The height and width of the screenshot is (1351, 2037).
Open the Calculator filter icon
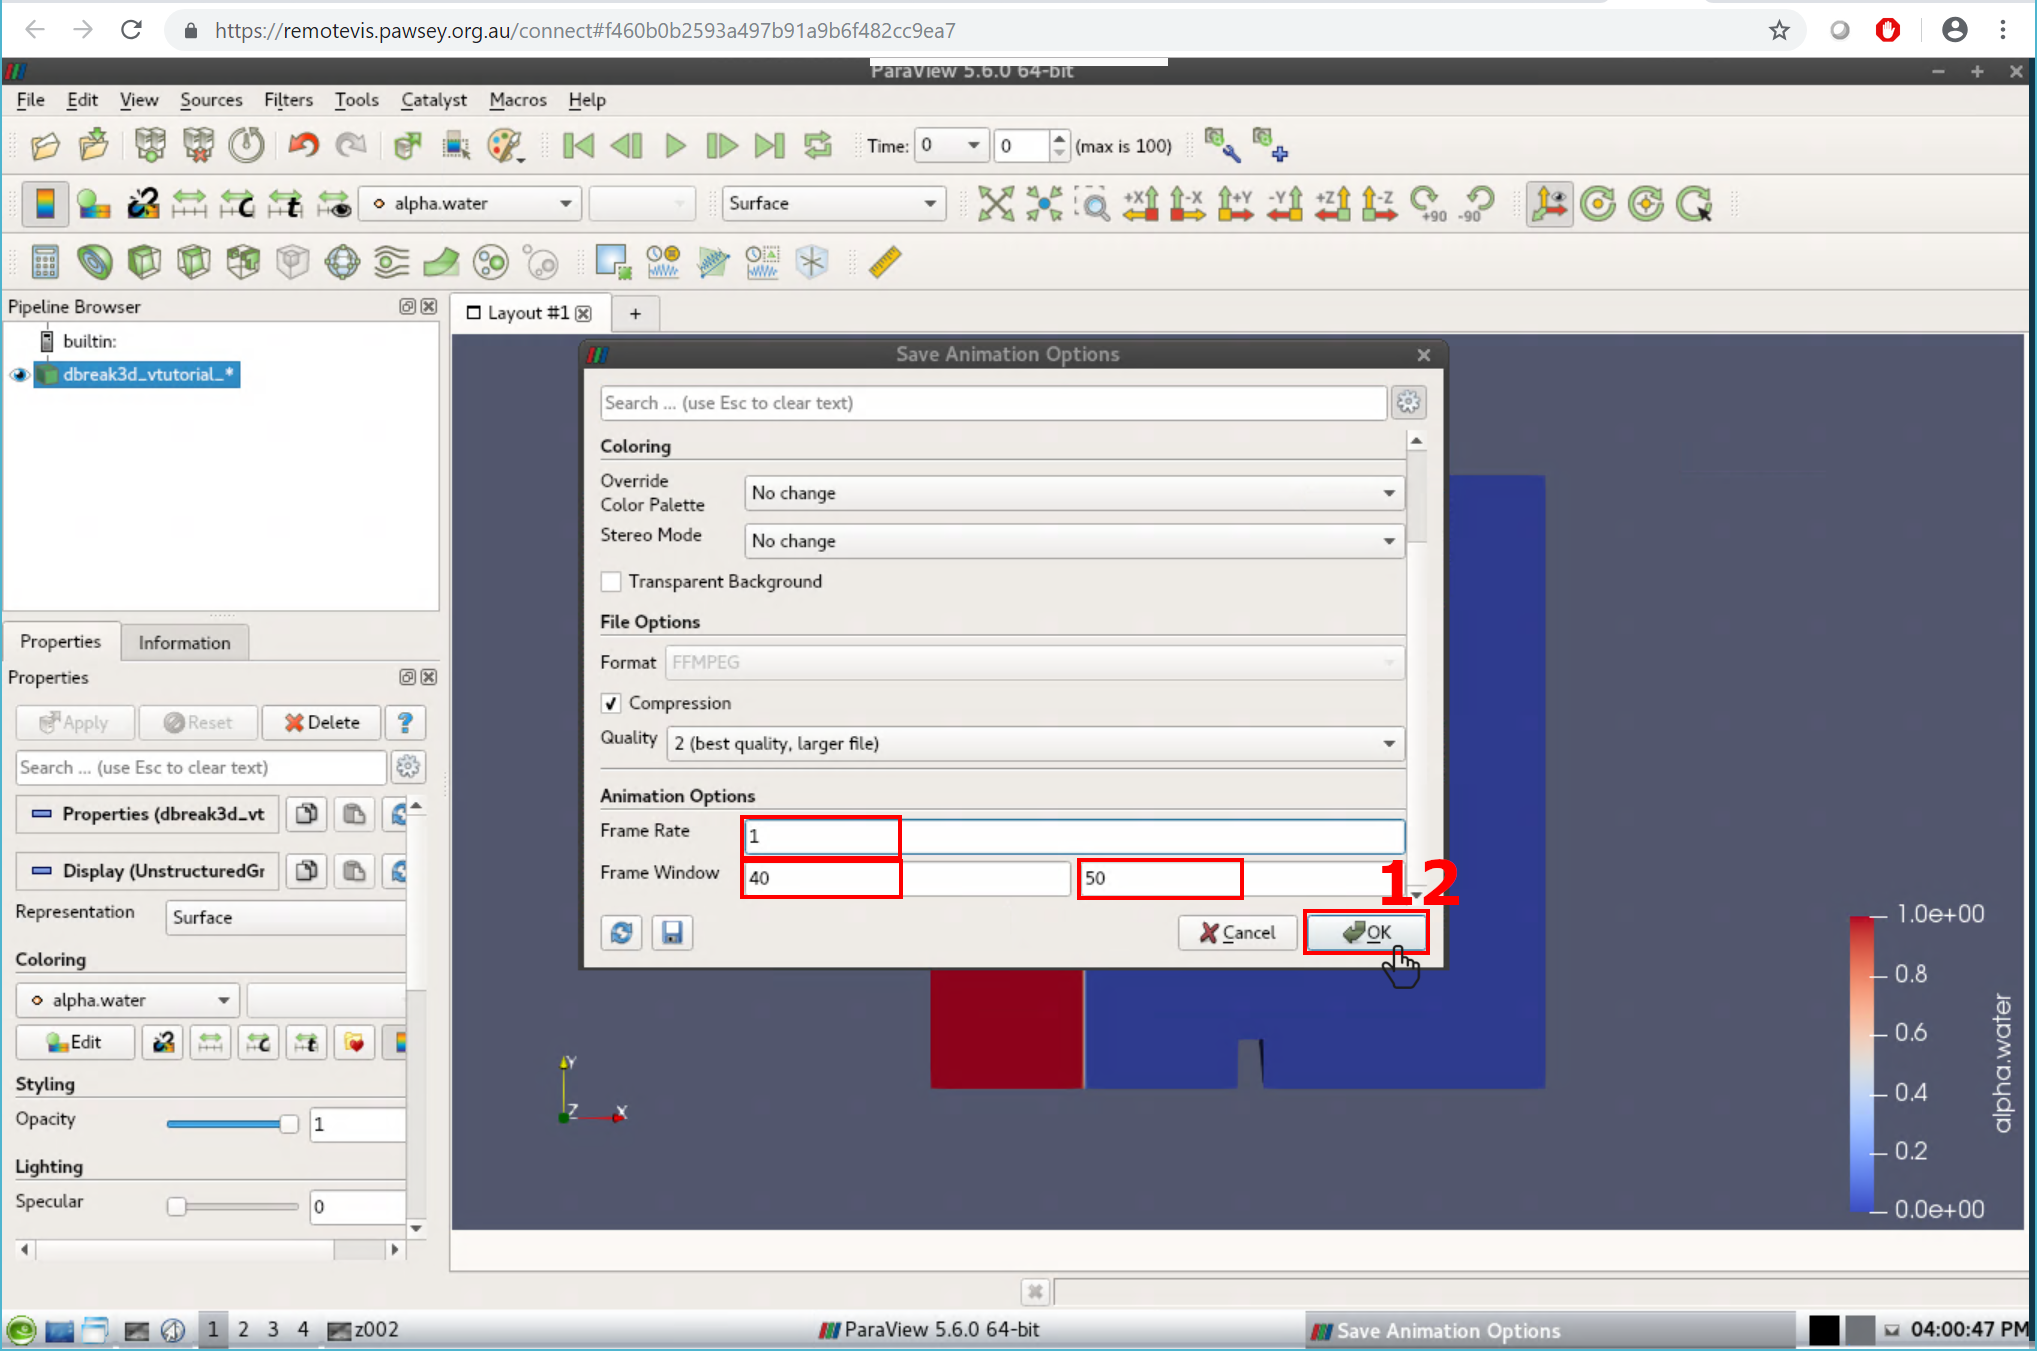pos(45,262)
